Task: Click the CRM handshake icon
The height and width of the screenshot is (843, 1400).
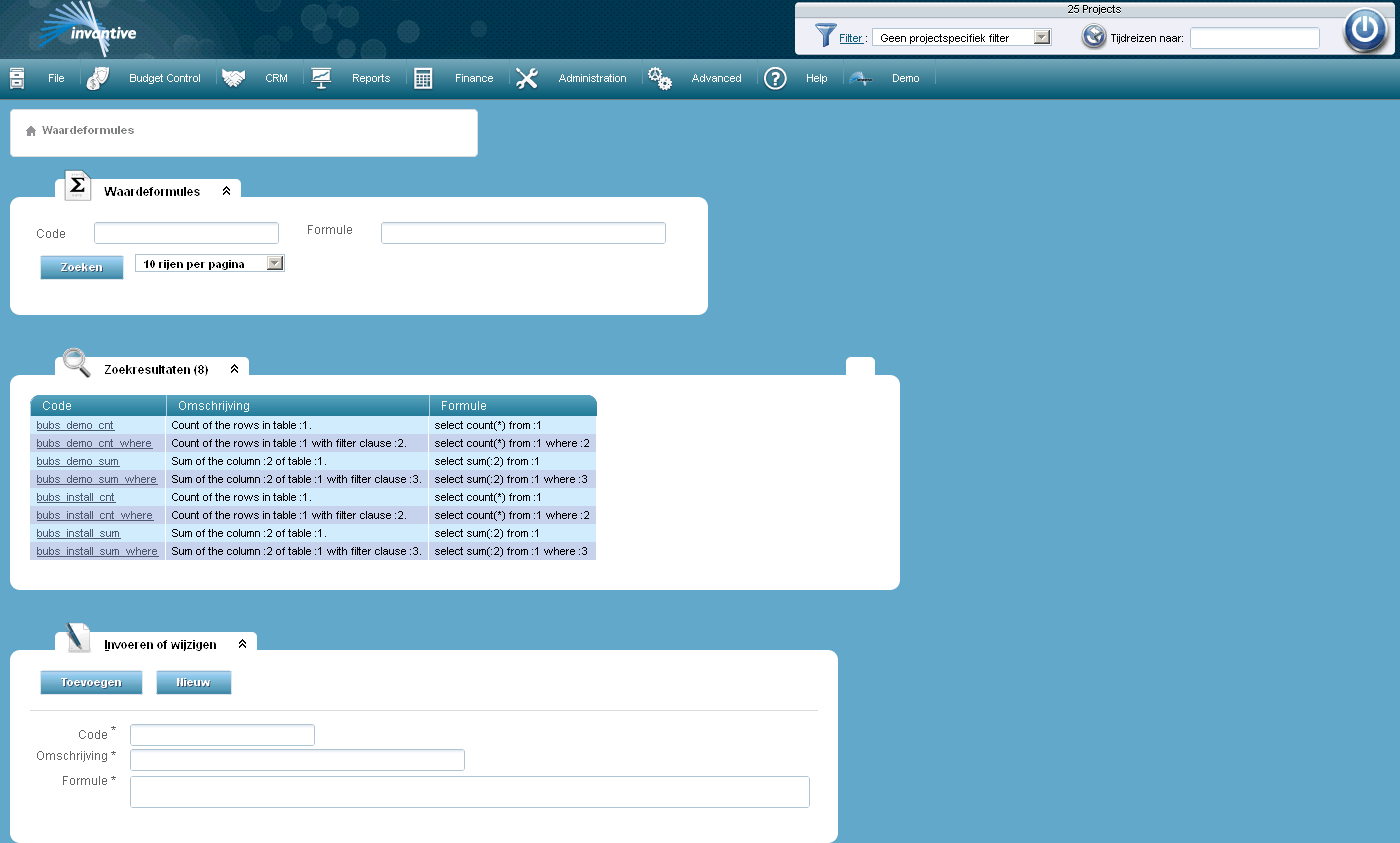Action: pyautogui.click(x=234, y=78)
